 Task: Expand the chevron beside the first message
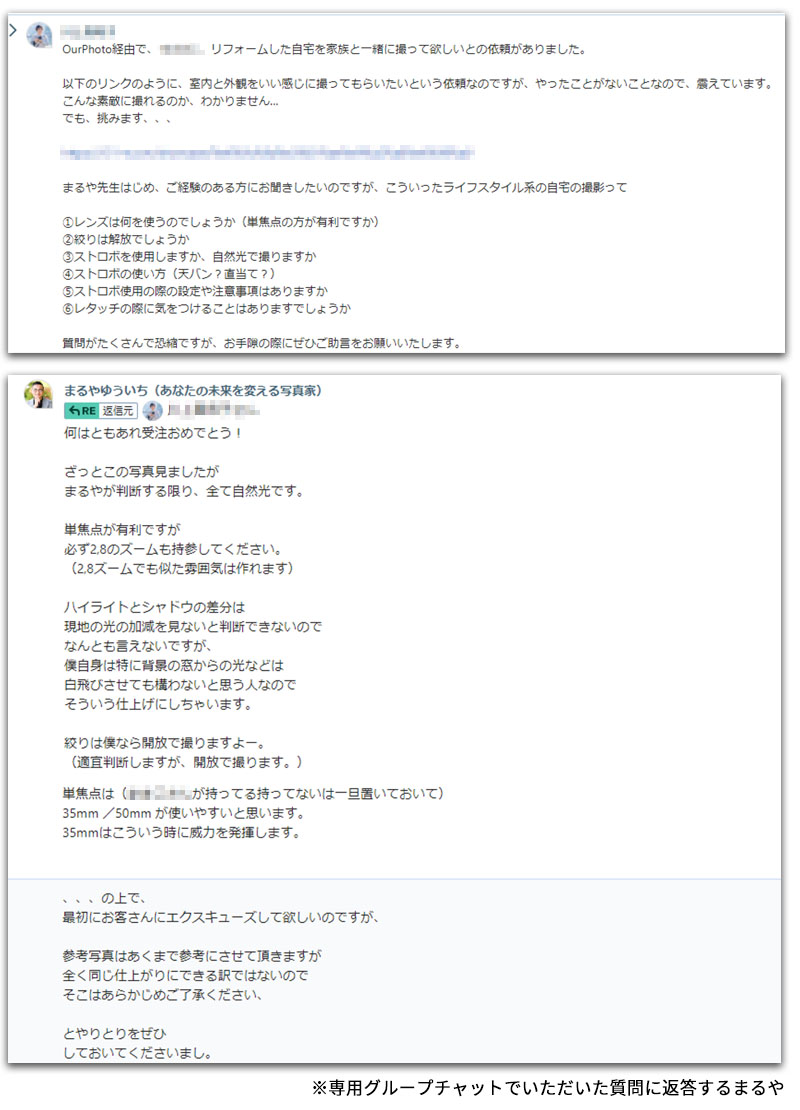(x=13, y=31)
